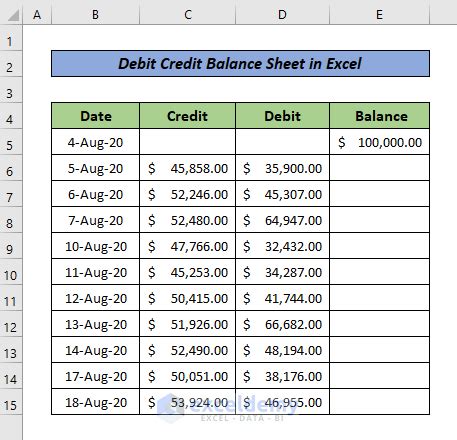457x440 pixels.
Task: Select the empty Balance cell for 18-Aug-20
Action: point(379,402)
